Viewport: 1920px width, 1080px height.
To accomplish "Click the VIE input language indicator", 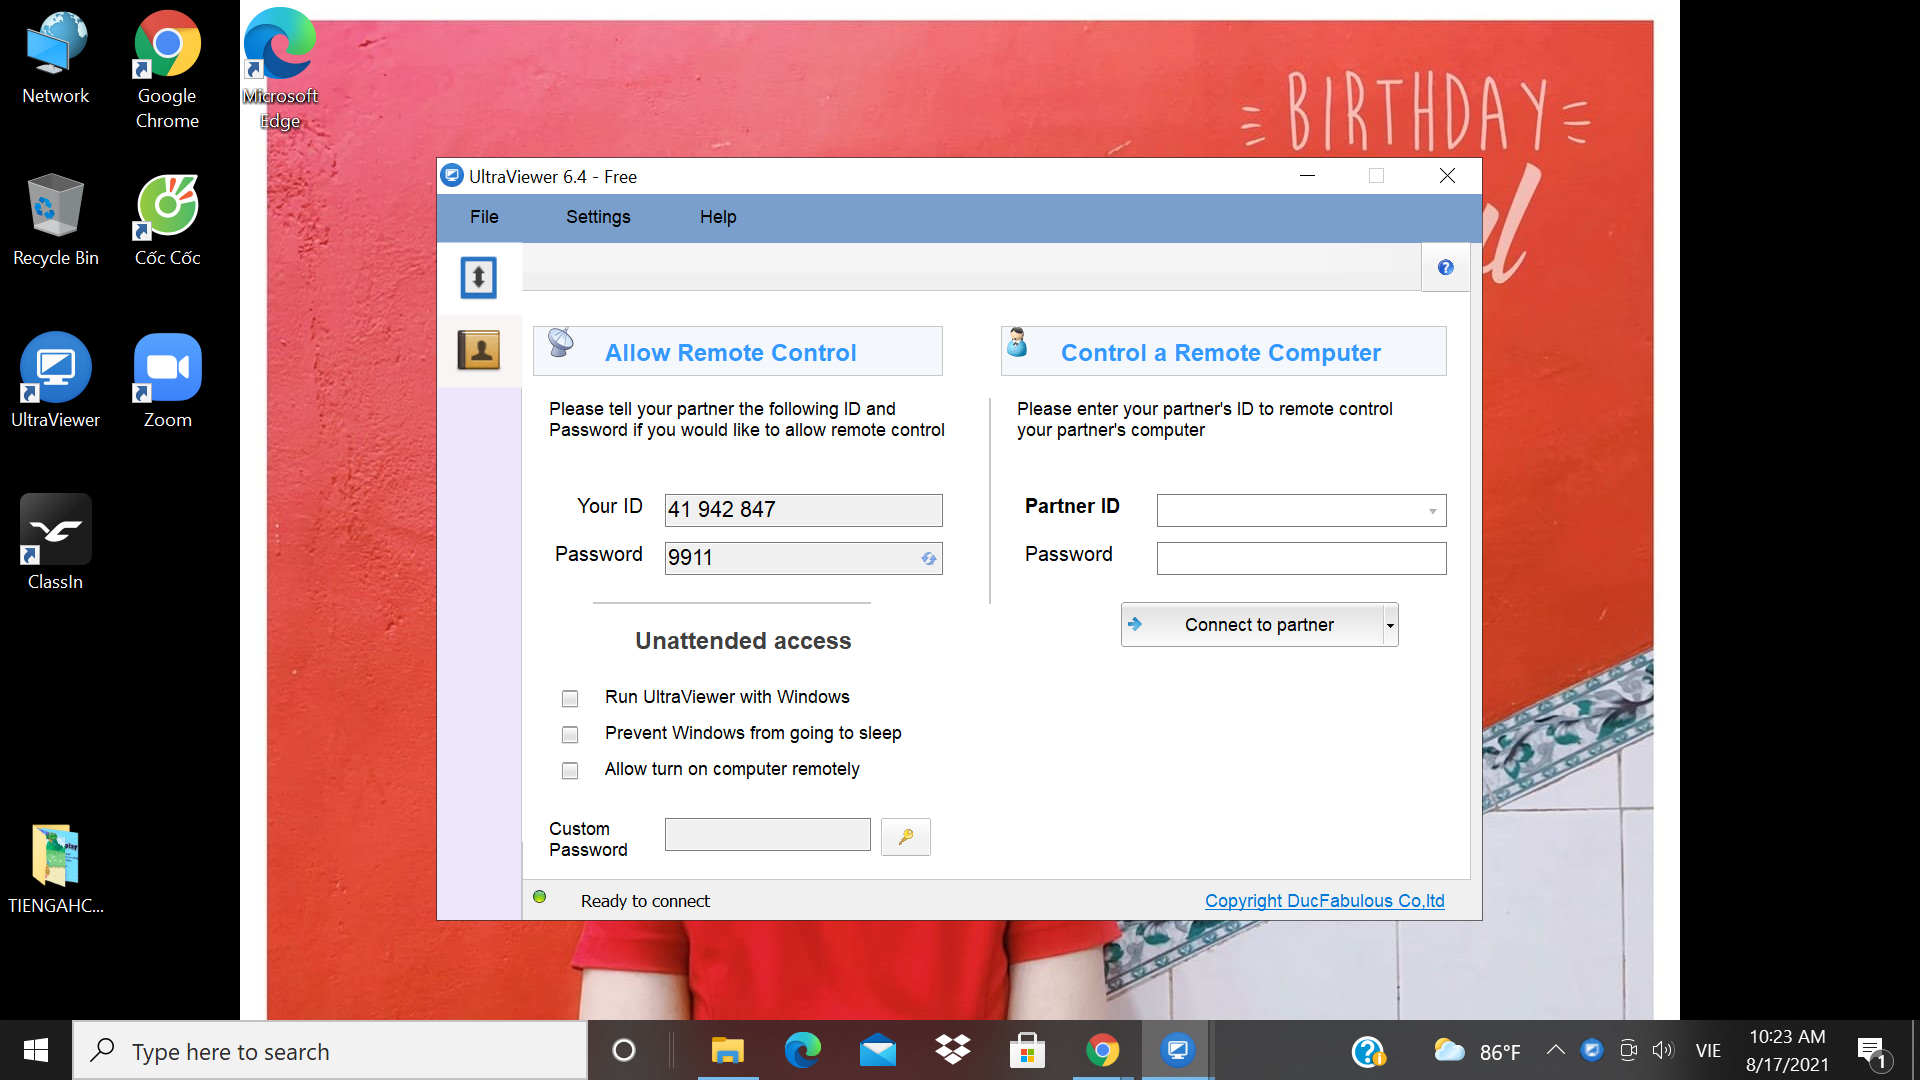I will [x=1708, y=1051].
